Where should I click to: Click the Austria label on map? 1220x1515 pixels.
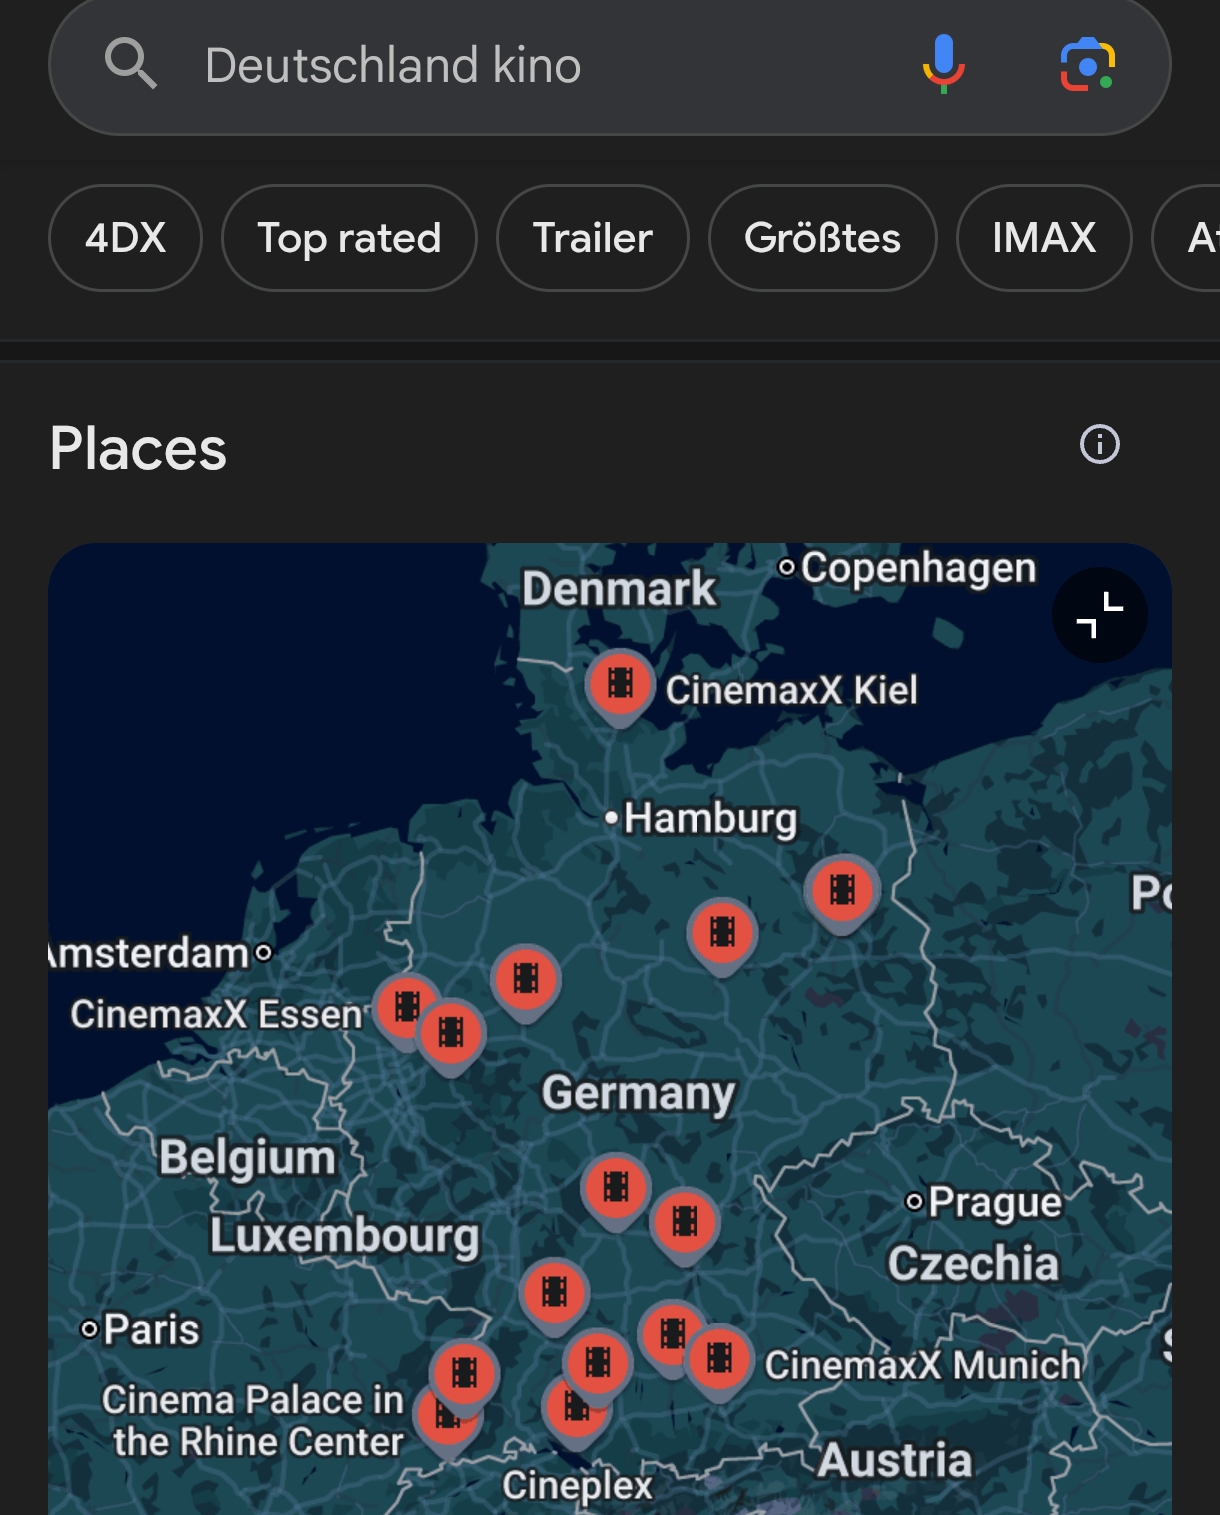(x=895, y=1461)
